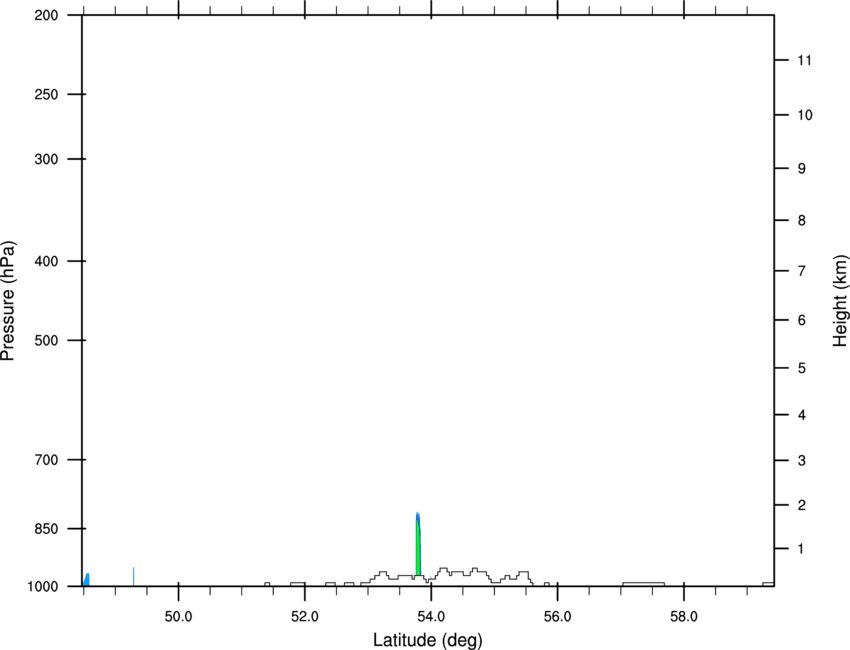Click the 11 km height label

(805, 60)
